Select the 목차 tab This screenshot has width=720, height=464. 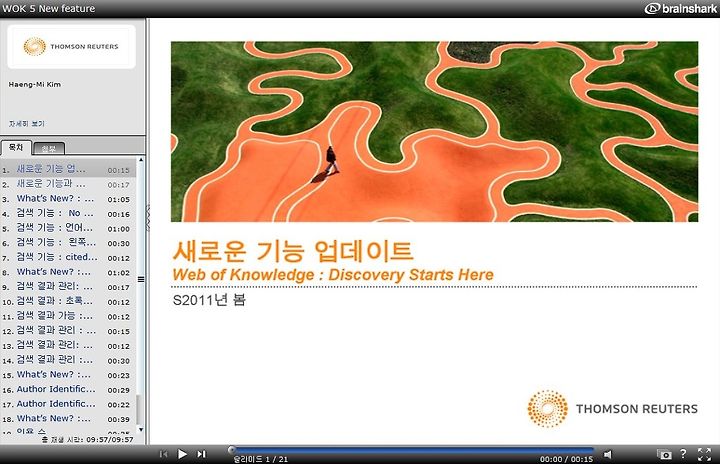coord(16,147)
